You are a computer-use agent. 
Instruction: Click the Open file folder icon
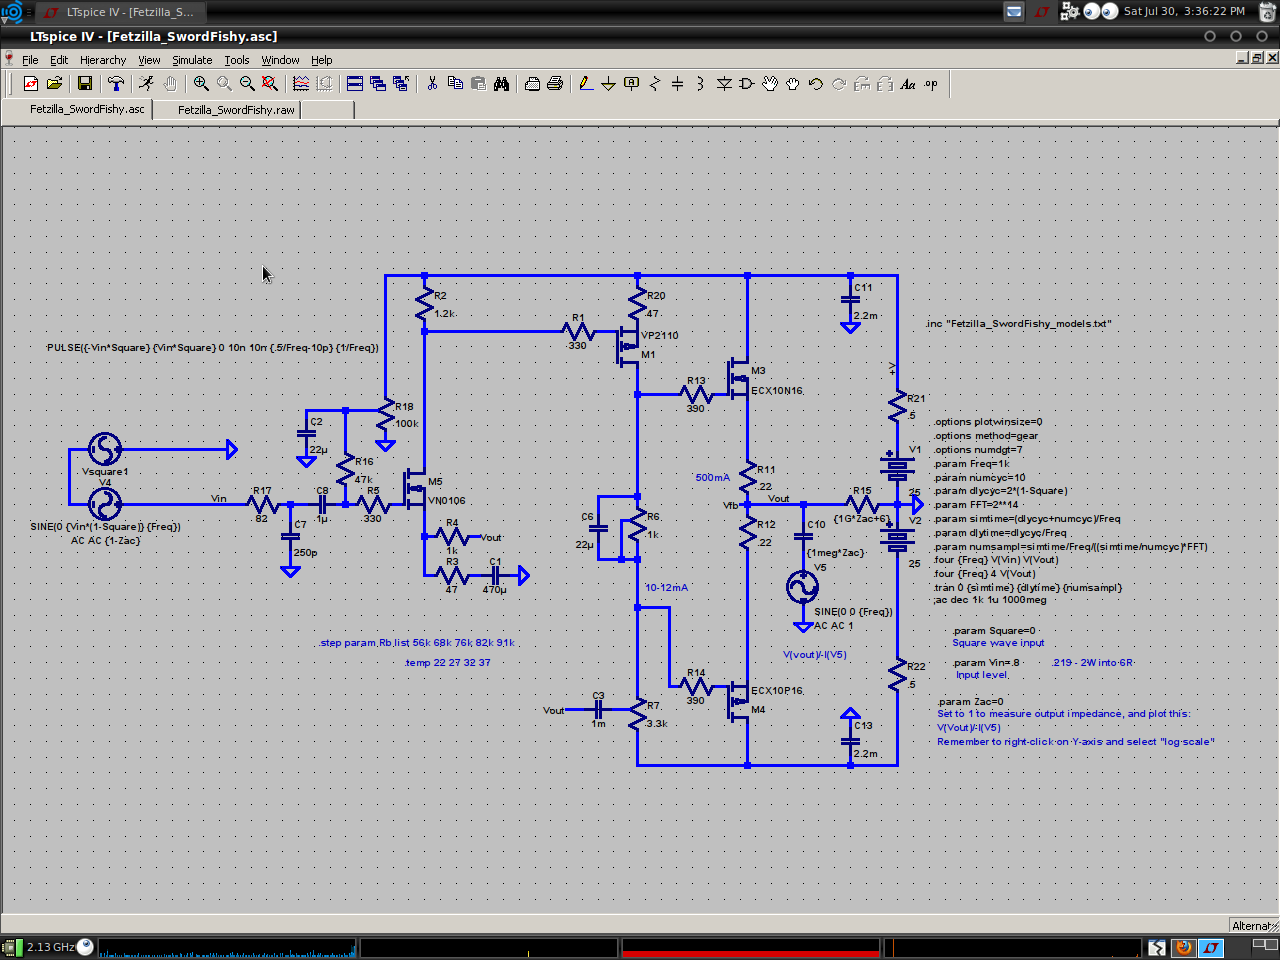click(55, 84)
